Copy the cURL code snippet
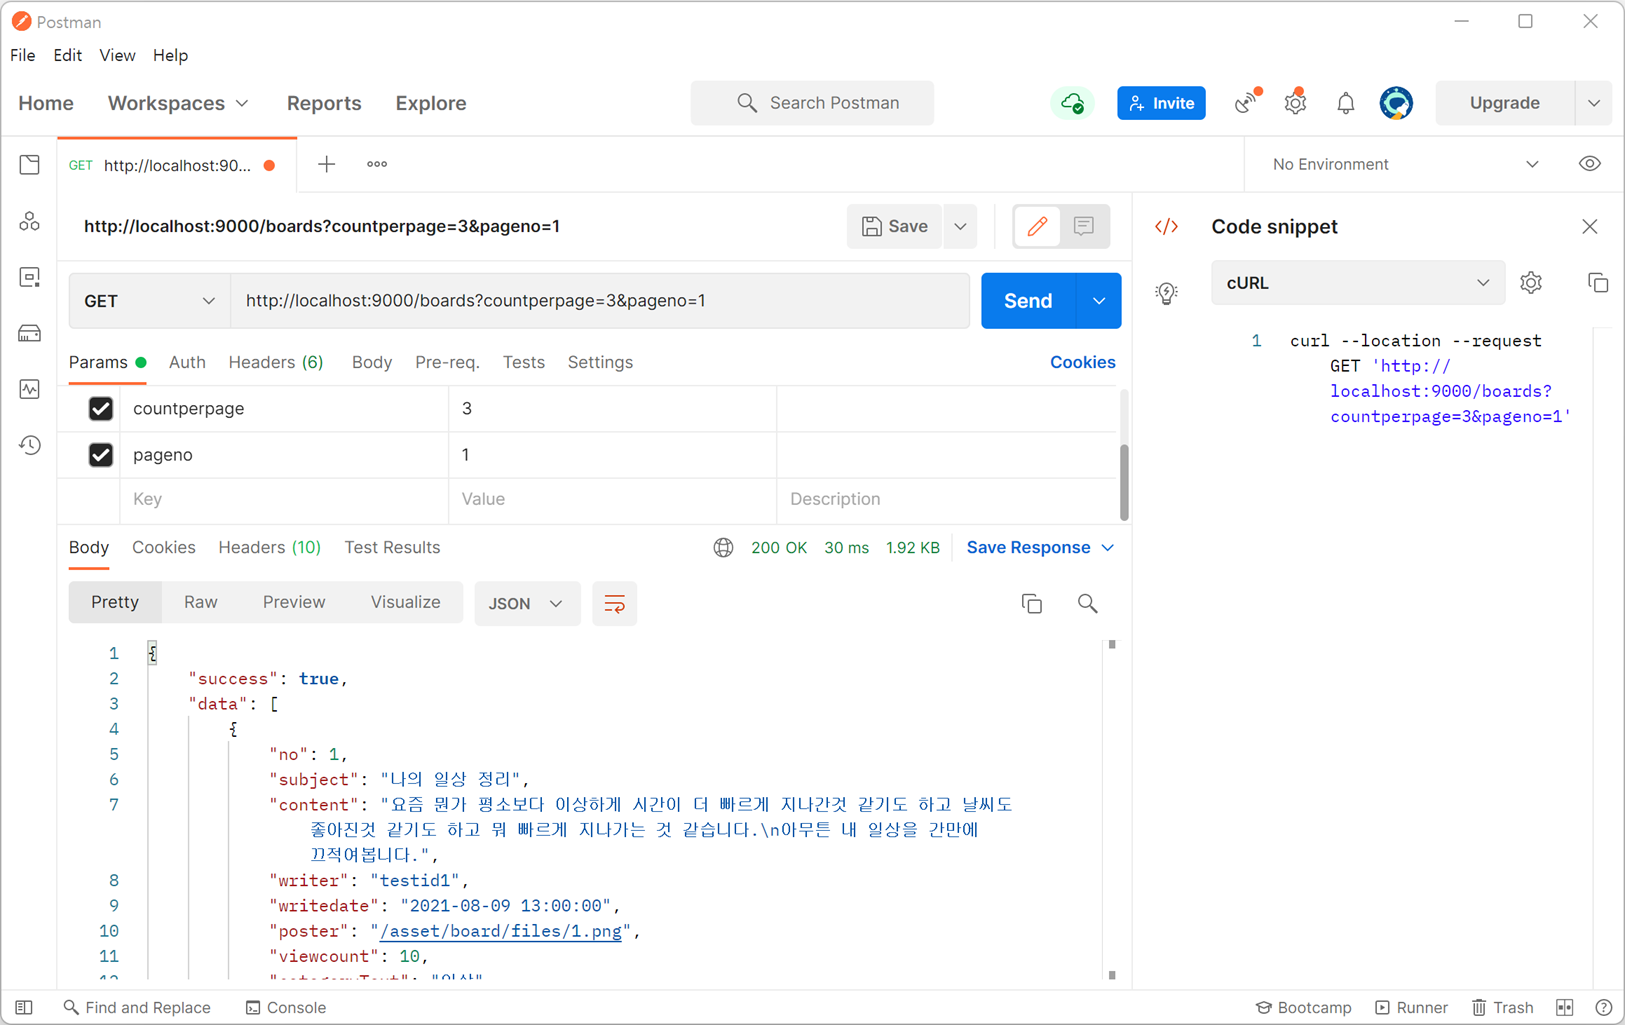This screenshot has height=1025, width=1625. [x=1598, y=283]
